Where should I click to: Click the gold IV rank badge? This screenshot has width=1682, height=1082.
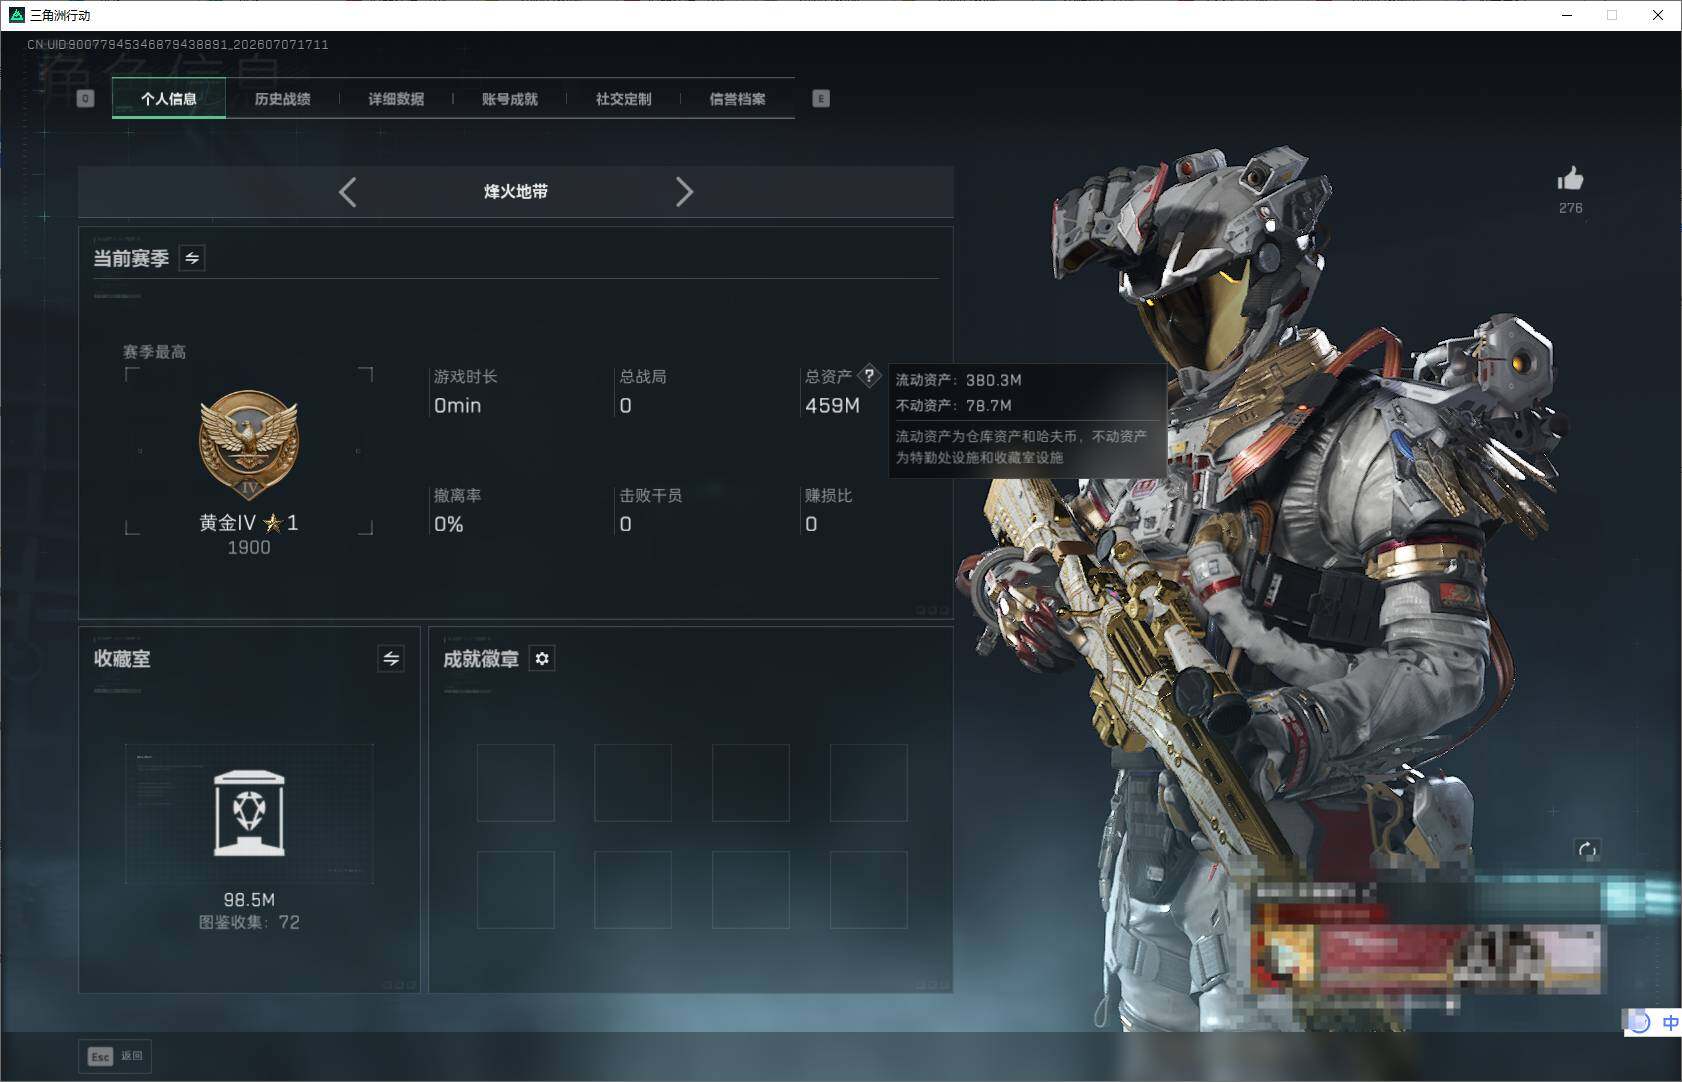coord(249,445)
